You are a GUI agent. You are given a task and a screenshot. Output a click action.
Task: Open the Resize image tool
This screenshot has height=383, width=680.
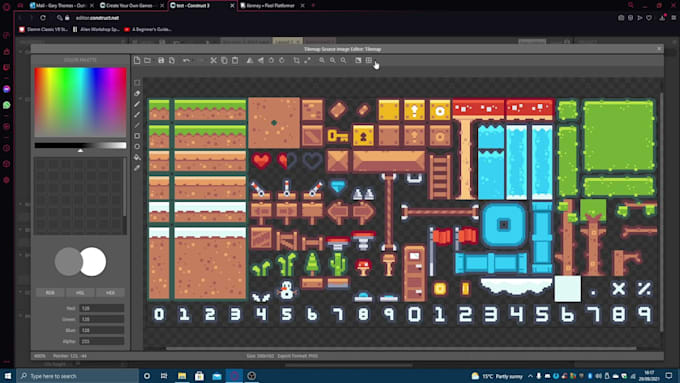307,60
